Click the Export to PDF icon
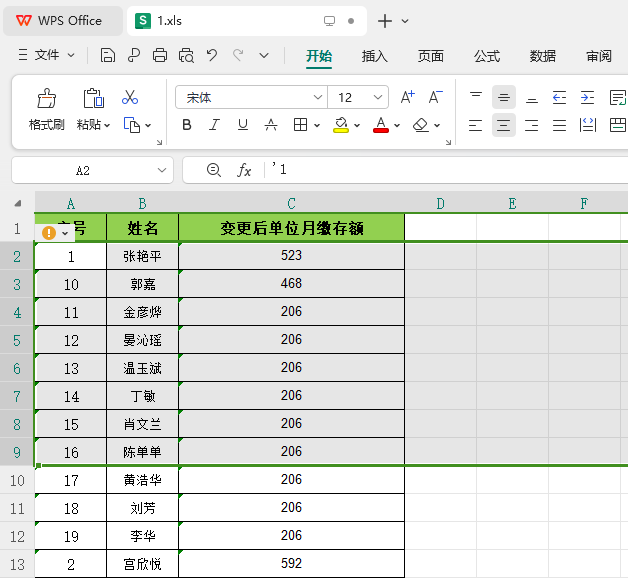Viewport: 628px width, 578px height. (134, 55)
